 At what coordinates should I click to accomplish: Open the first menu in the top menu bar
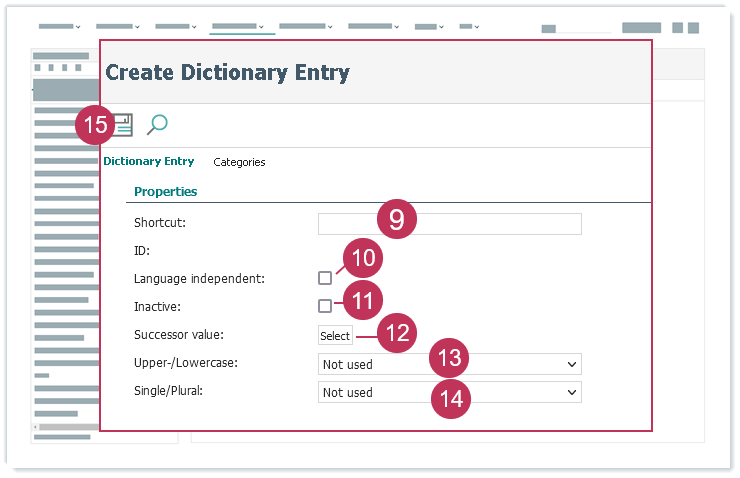[x=60, y=27]
